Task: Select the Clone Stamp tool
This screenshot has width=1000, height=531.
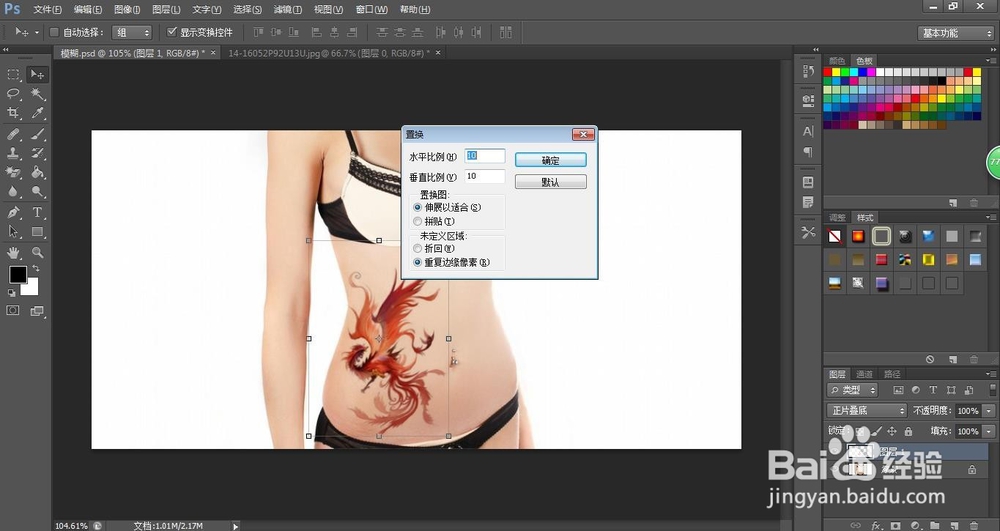Action: 13,153
